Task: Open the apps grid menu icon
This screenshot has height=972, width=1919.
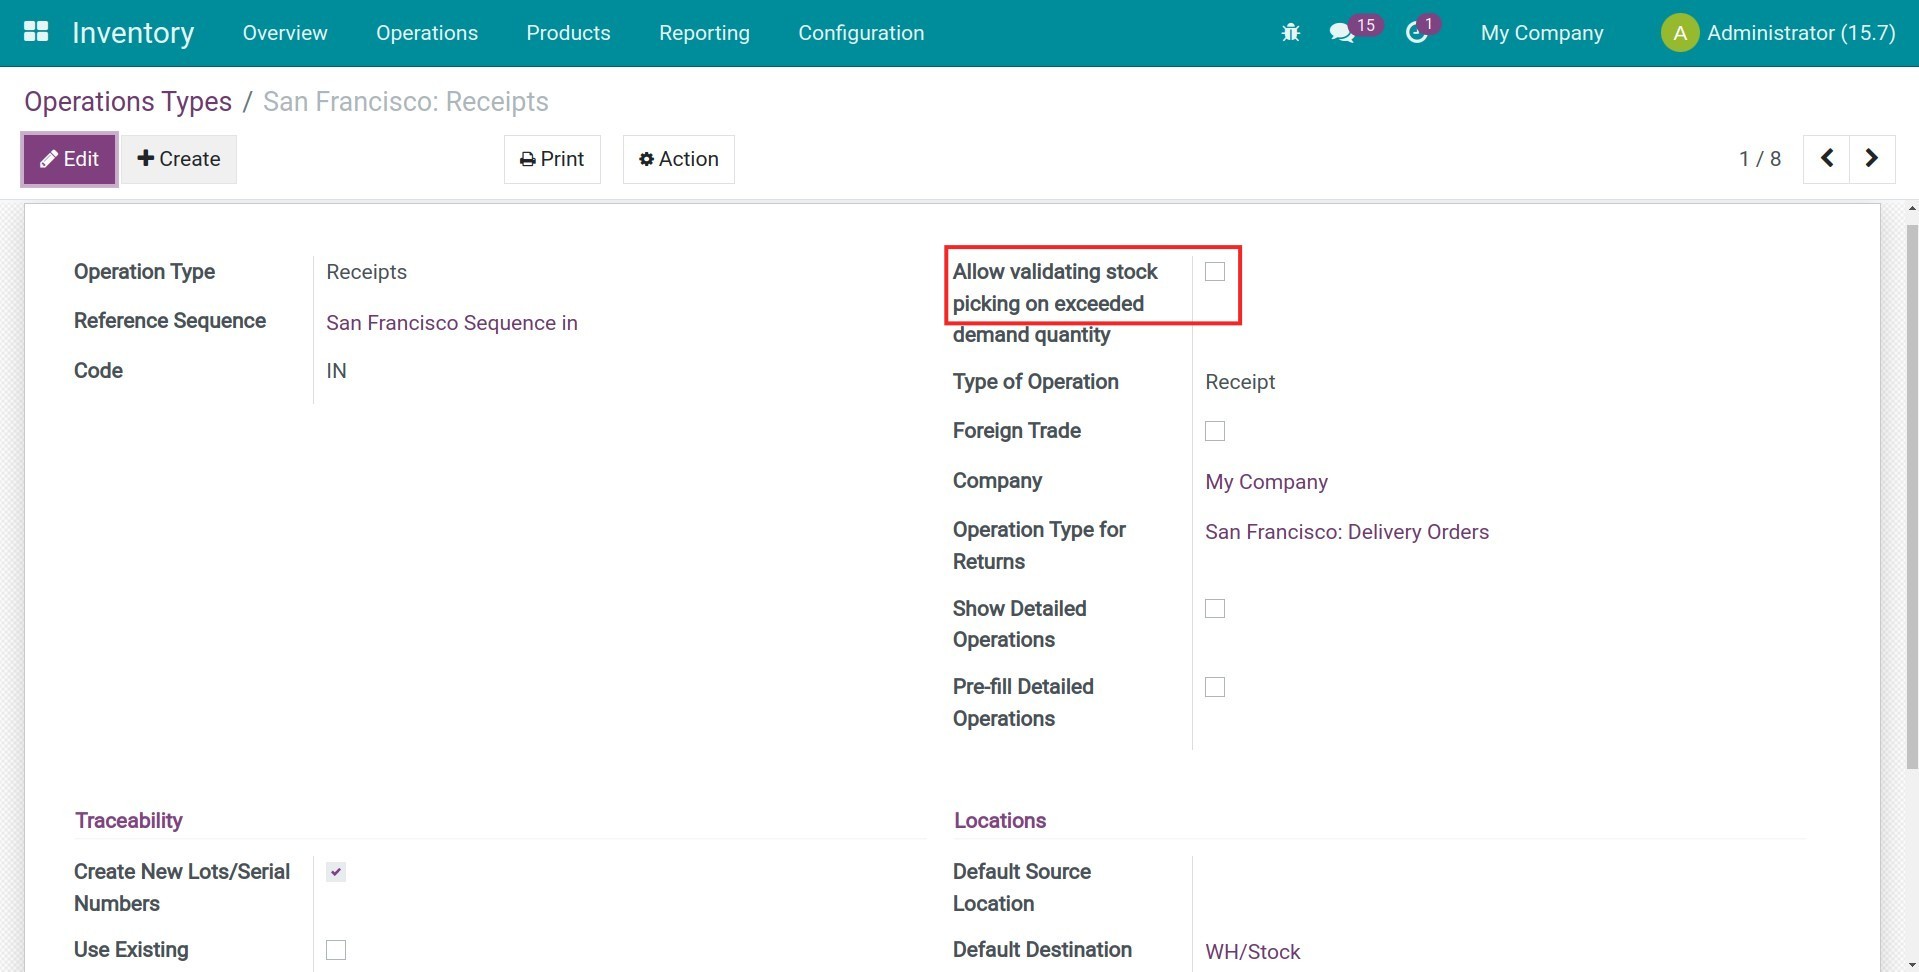Action: [x=36, y=32]
